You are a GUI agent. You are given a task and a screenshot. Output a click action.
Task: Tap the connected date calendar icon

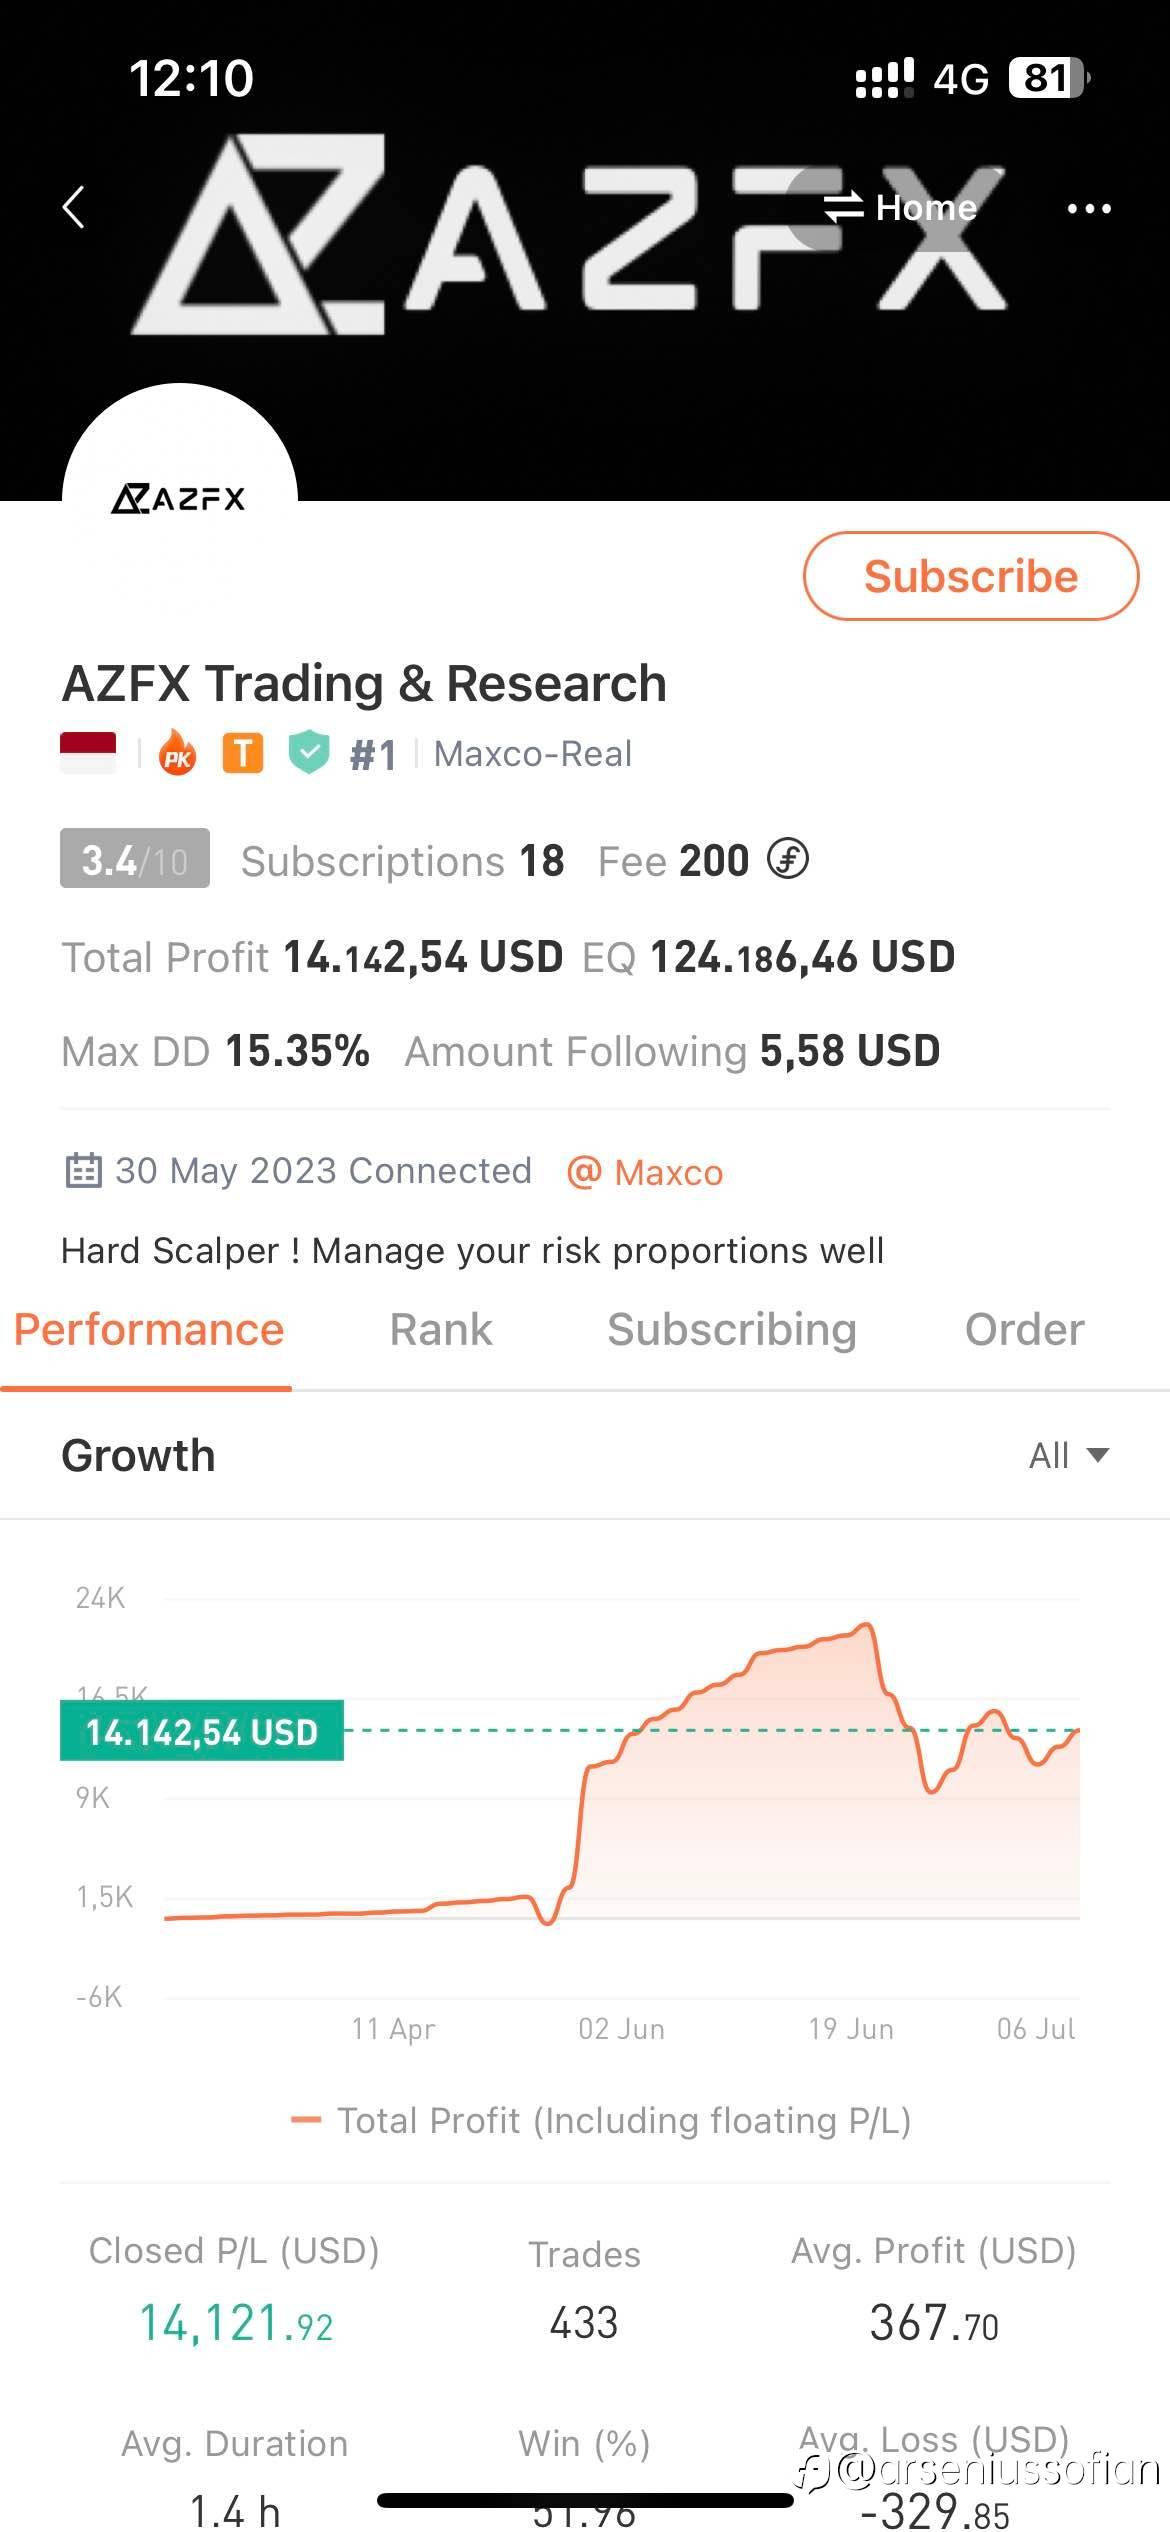point(83,1171)
